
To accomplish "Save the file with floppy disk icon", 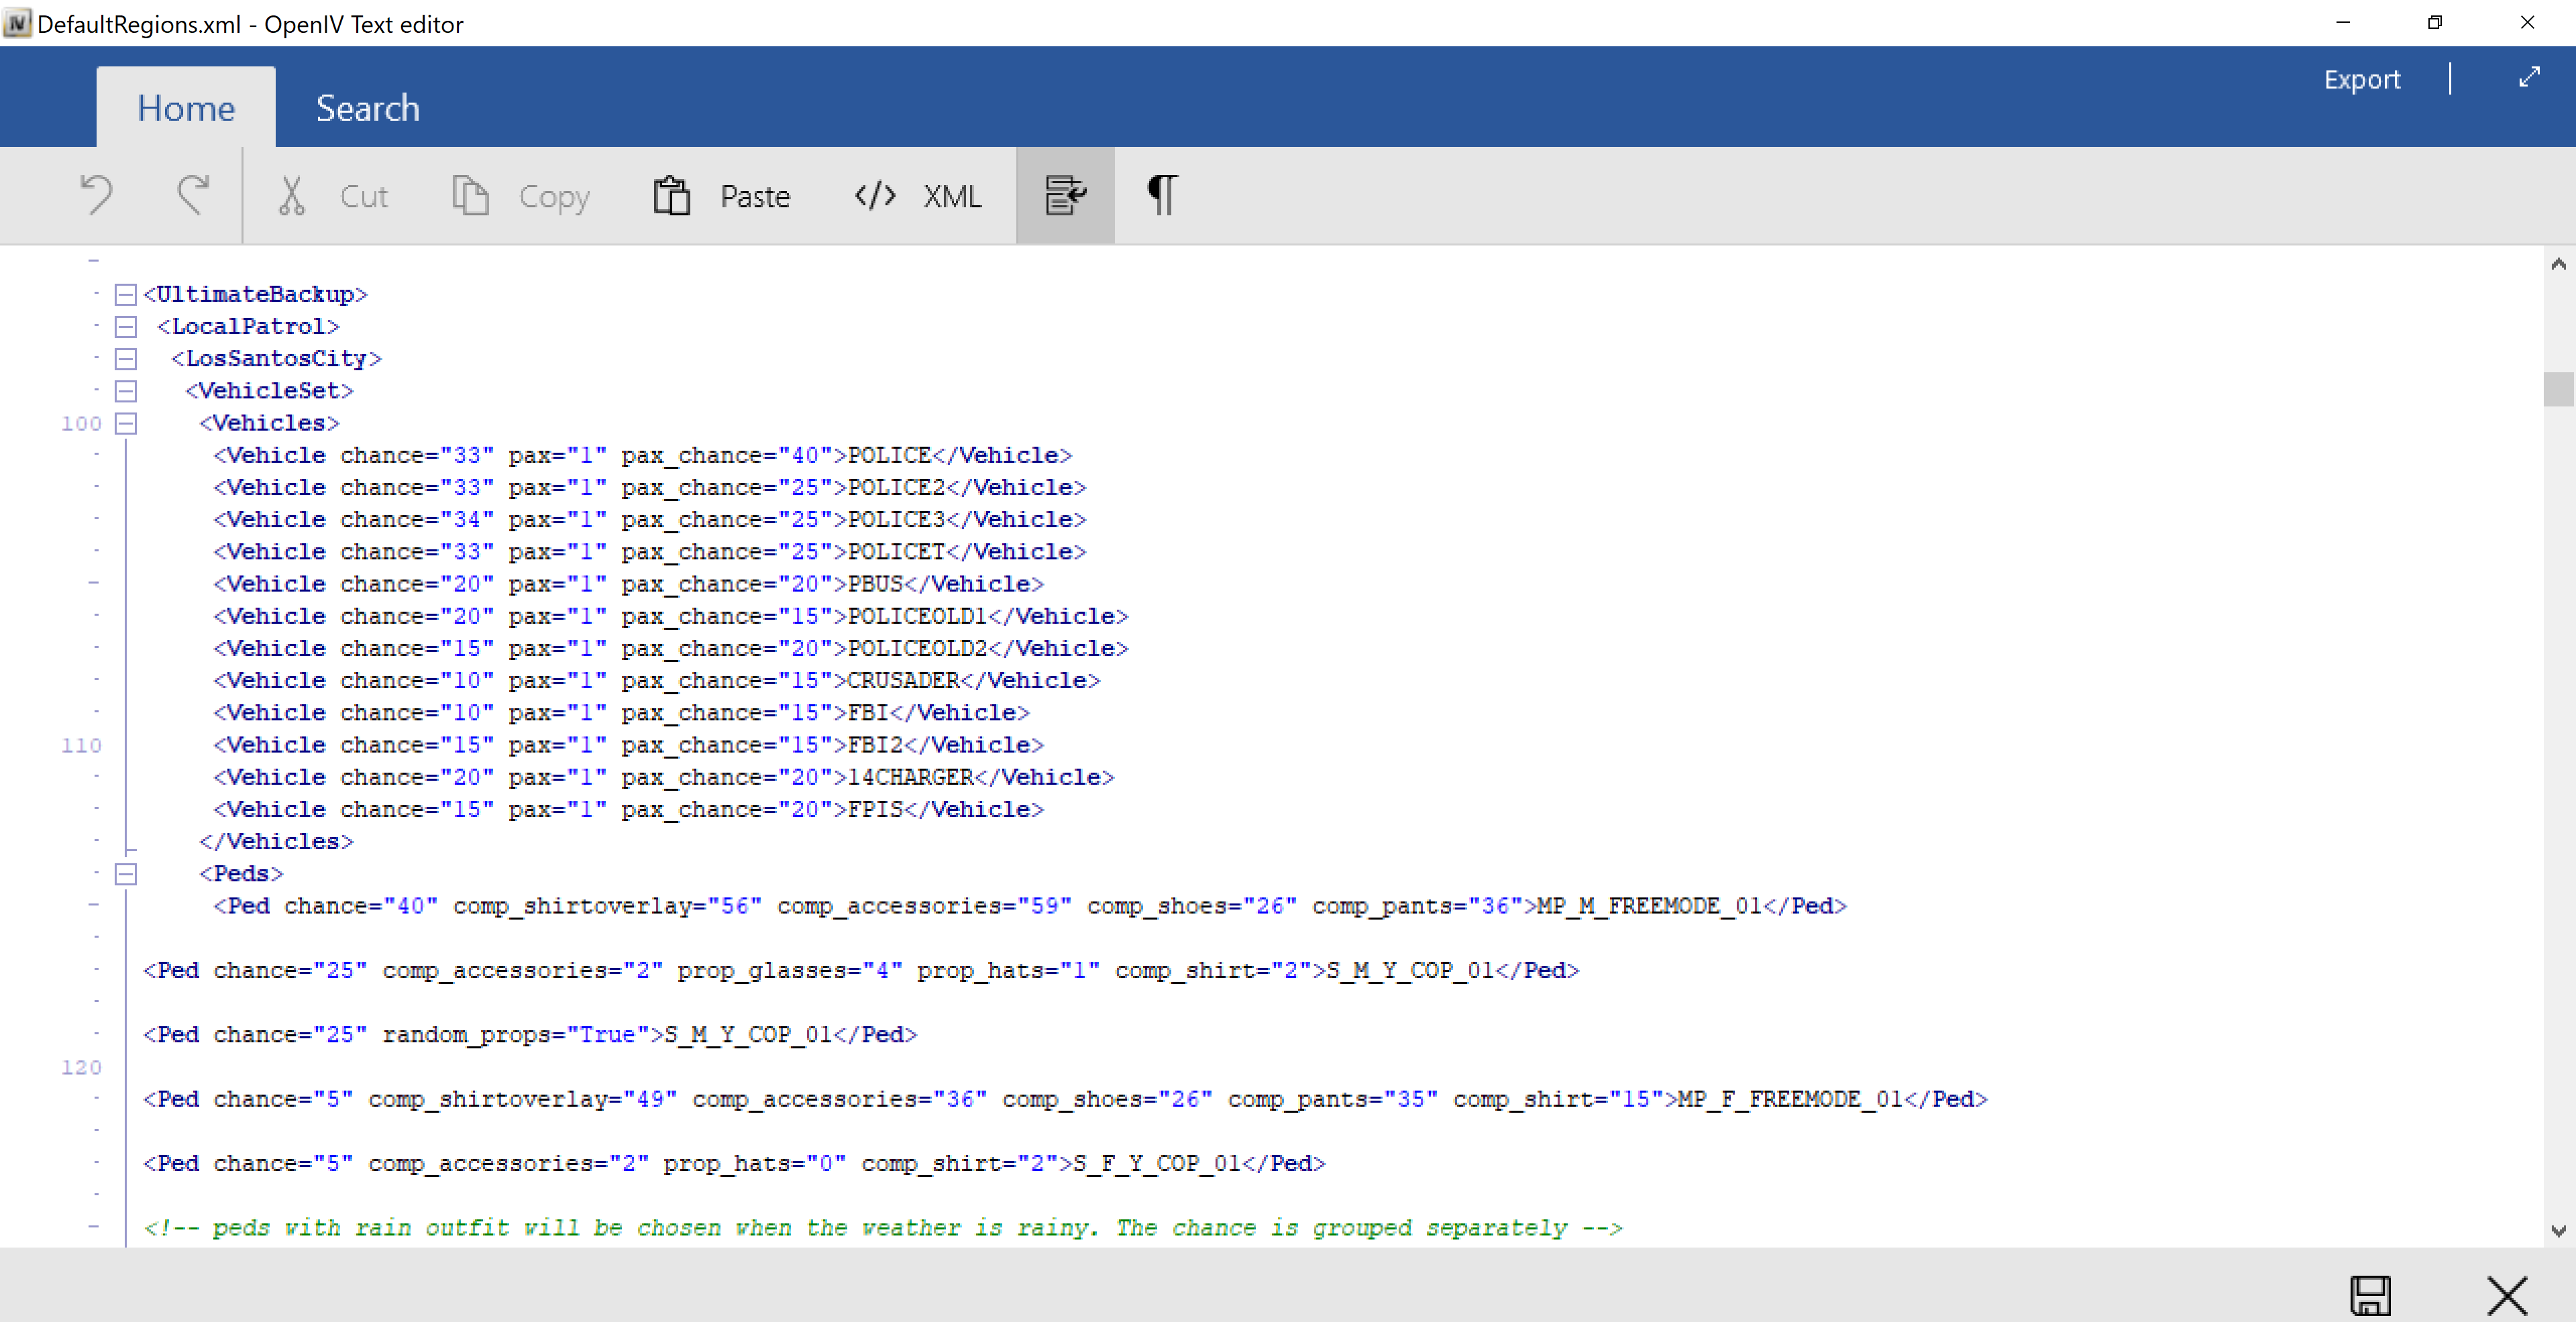I will [2370, 1295].
